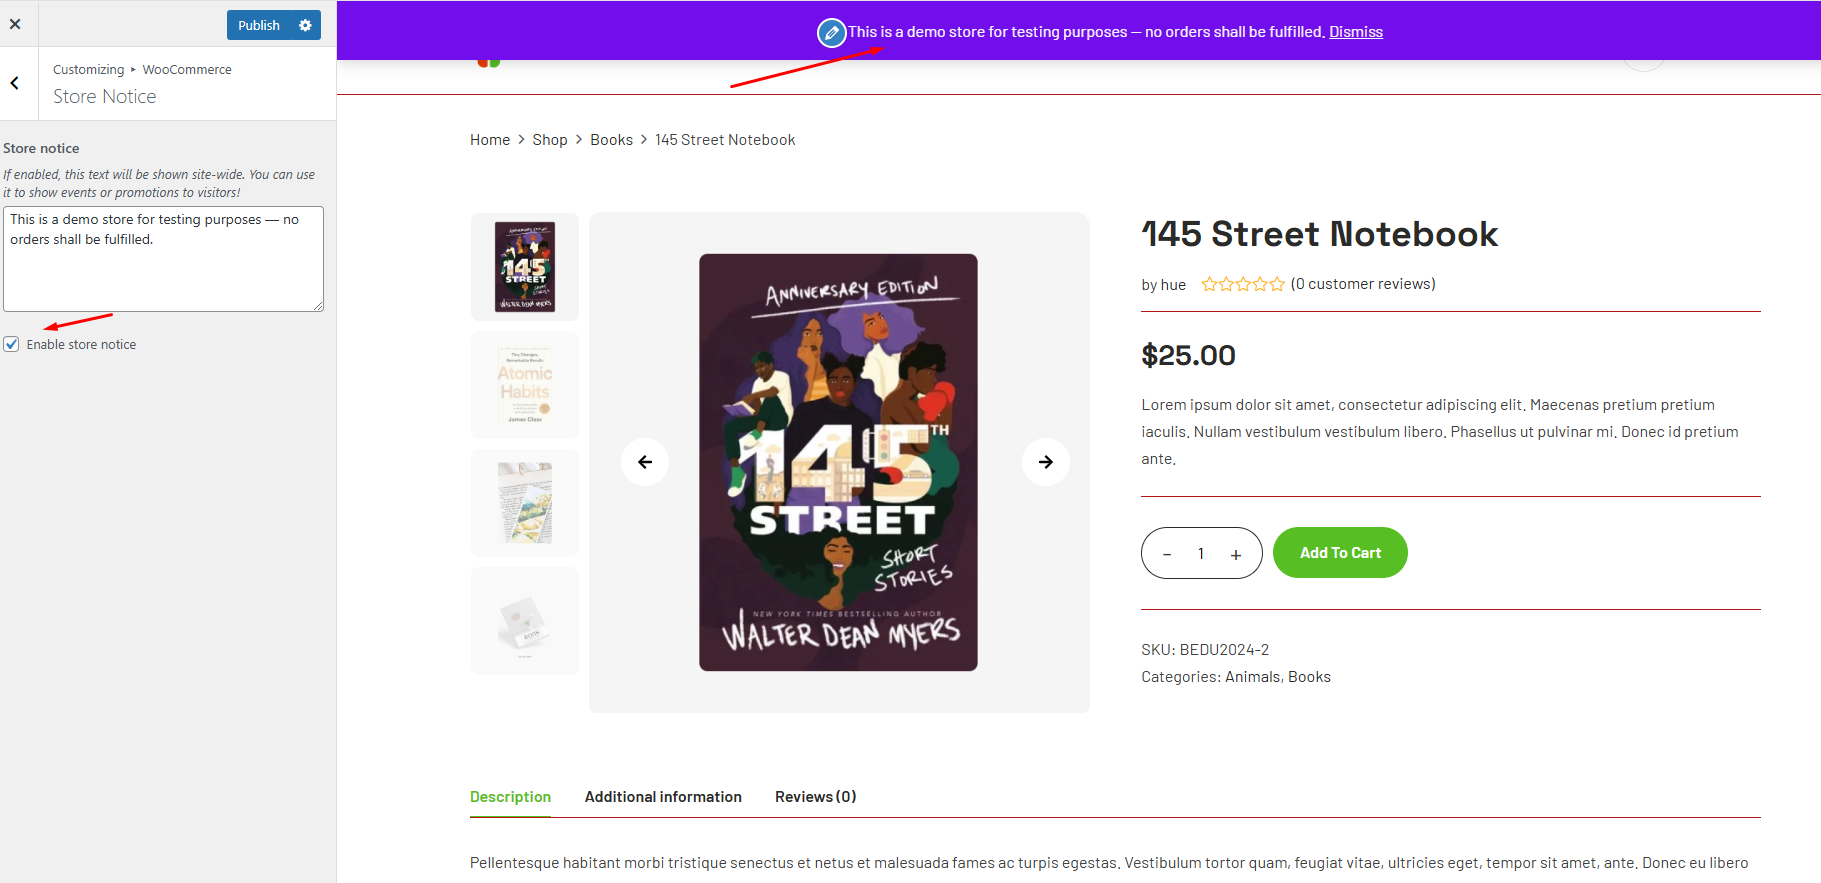Image resolution: width=1821 pixels, height=883 pixels.
Task: Dismiss the demo store notice
Action: [1356, 32]
